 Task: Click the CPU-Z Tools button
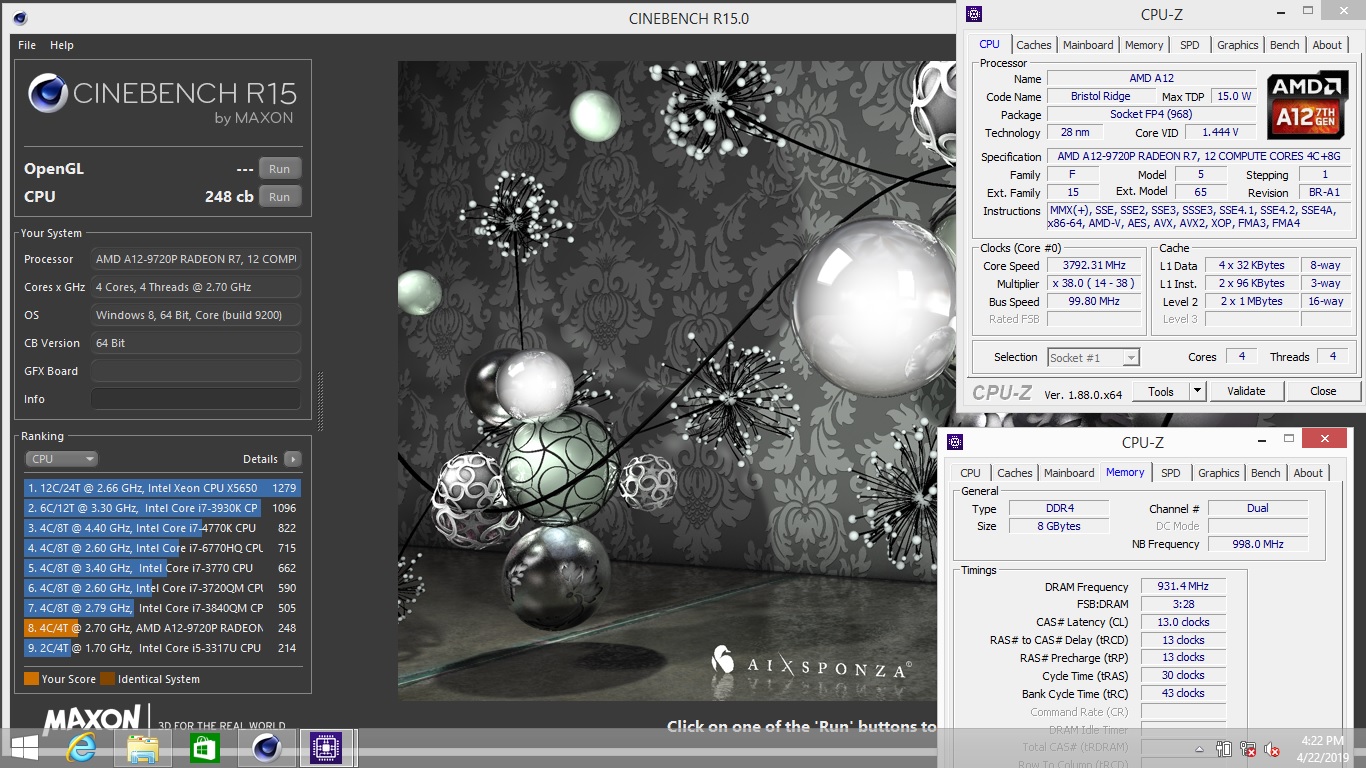[1161, 391]
